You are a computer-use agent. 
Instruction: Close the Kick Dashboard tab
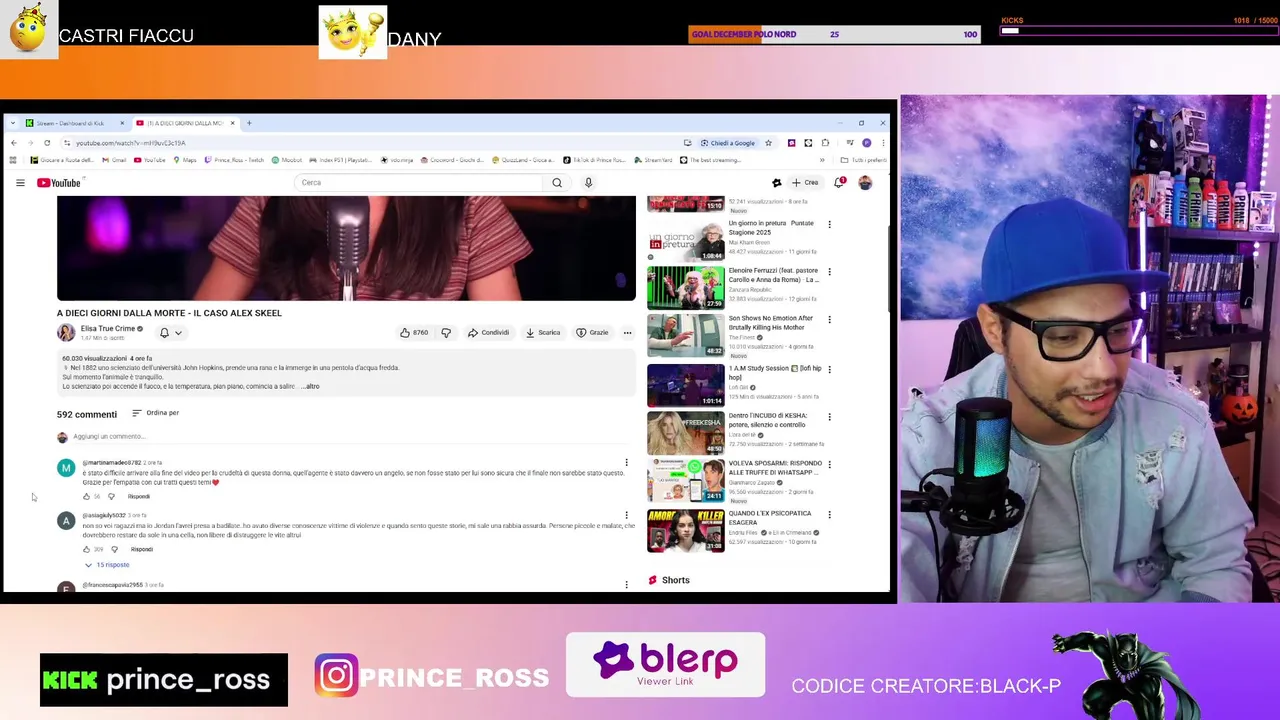click(x=122, y=123)
